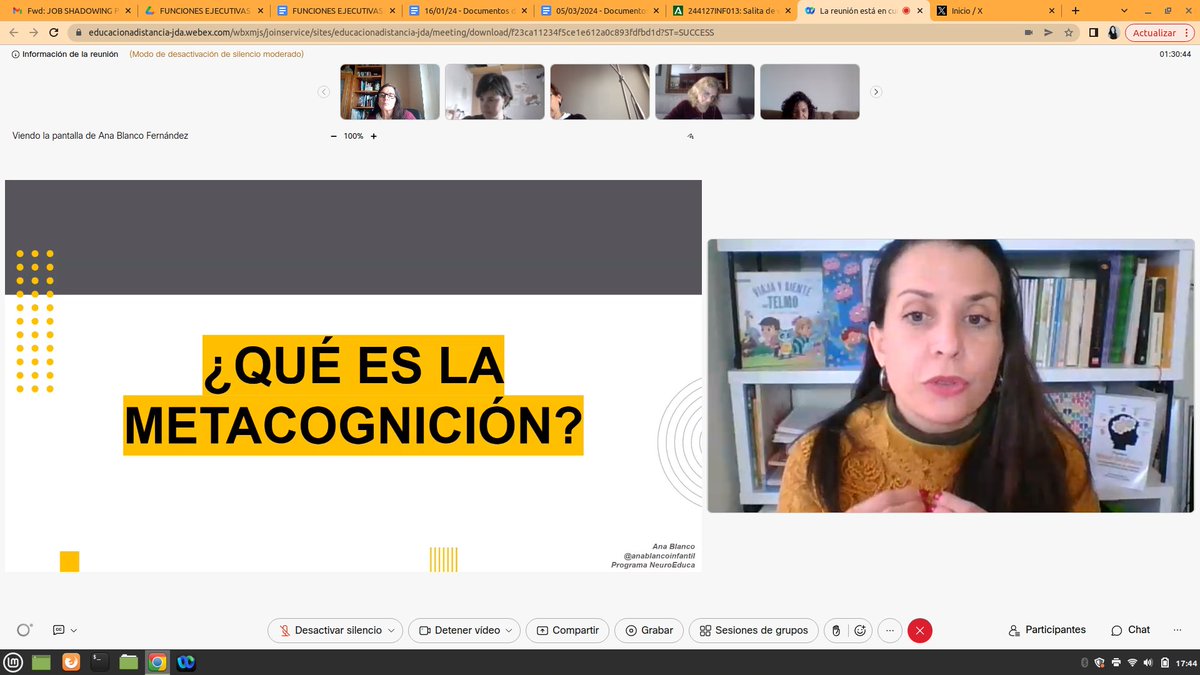Viewport: 1200px width, 675px height.
Task: Bookmark this page with the star icon
Action: pos(1069,32)
